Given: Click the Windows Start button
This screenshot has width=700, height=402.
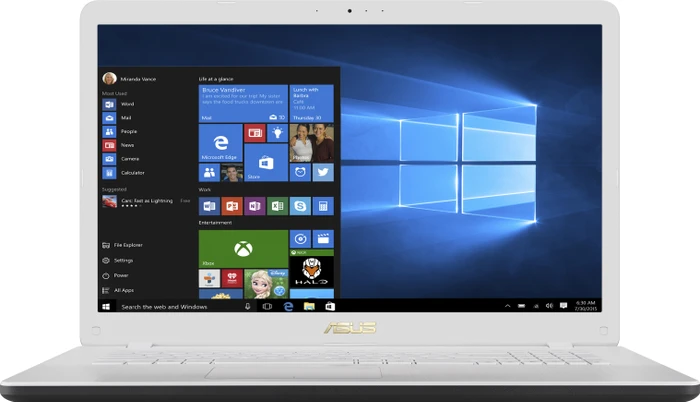Looking at the screenshot, I should coord(106,306).
